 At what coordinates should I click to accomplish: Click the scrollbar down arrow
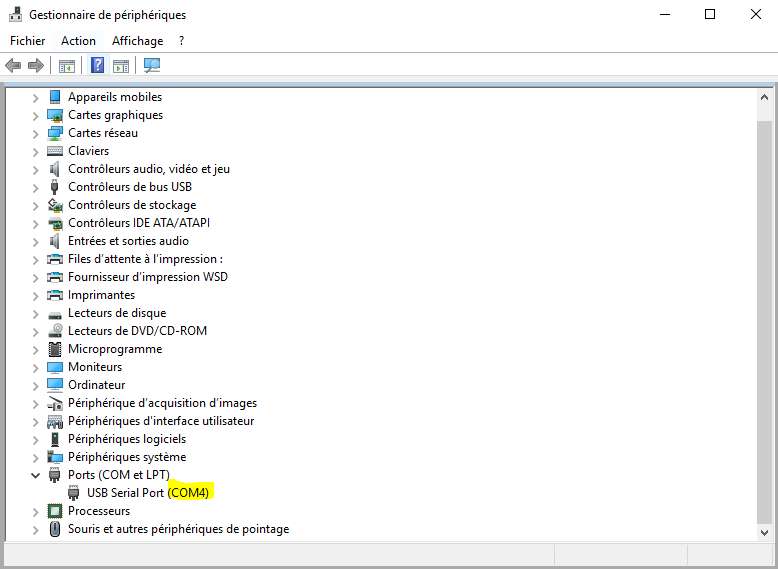764,533
